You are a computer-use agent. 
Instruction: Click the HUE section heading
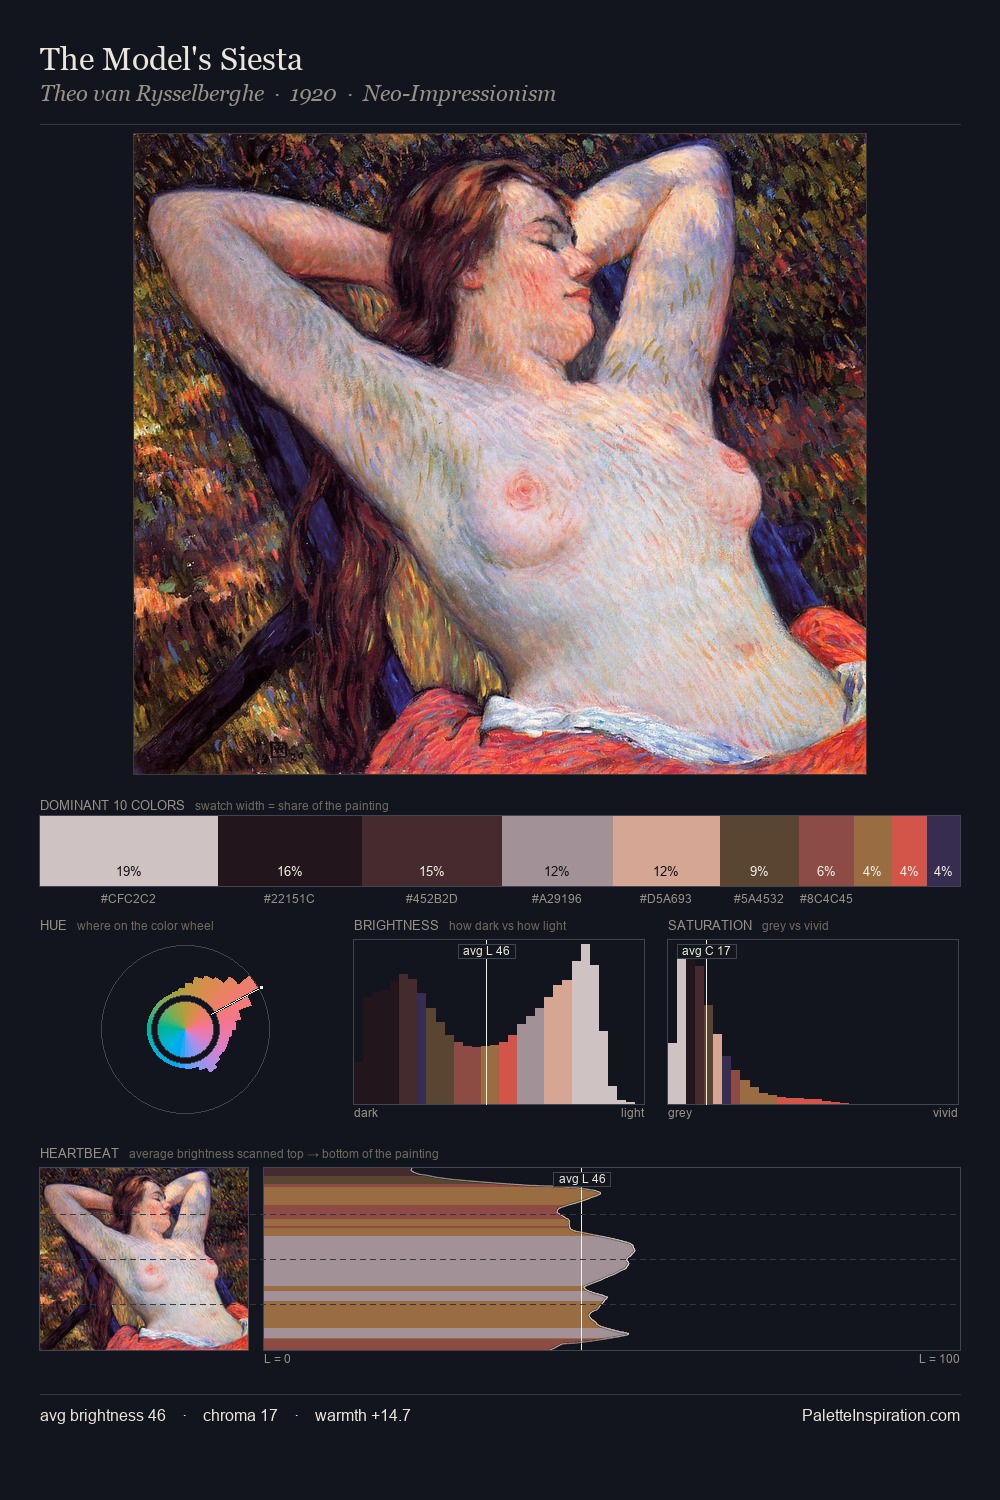53,925
